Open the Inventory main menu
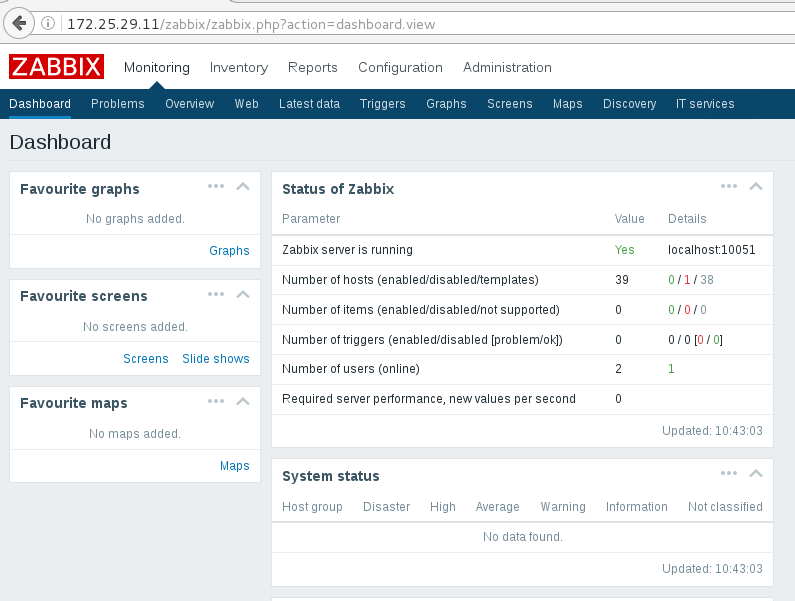The image size is (795, 601). coord(239,67)
